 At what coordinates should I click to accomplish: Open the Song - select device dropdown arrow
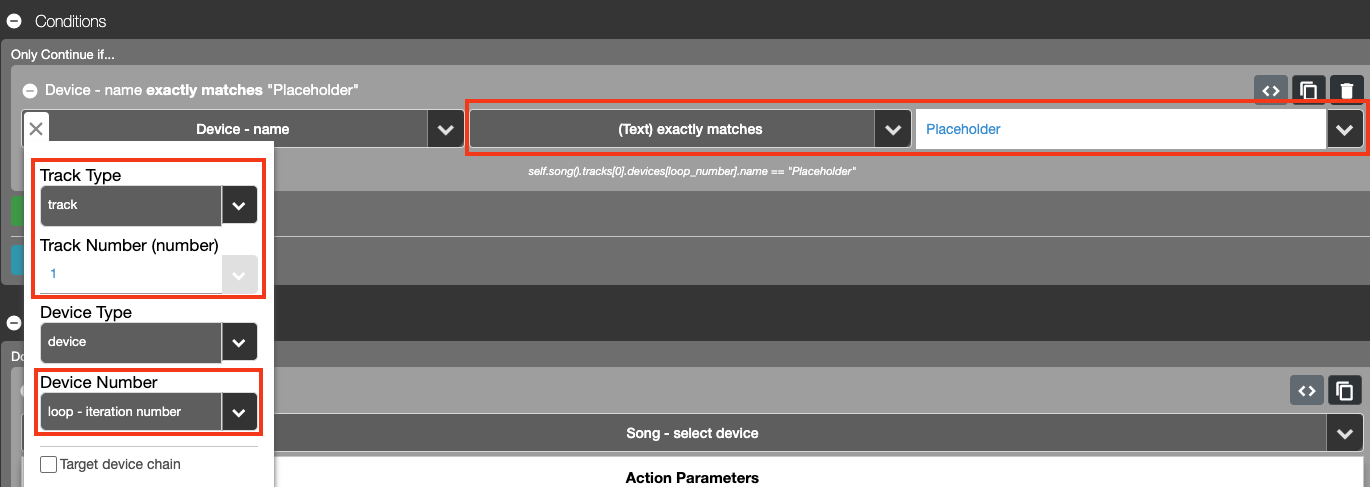(1345, 433)
